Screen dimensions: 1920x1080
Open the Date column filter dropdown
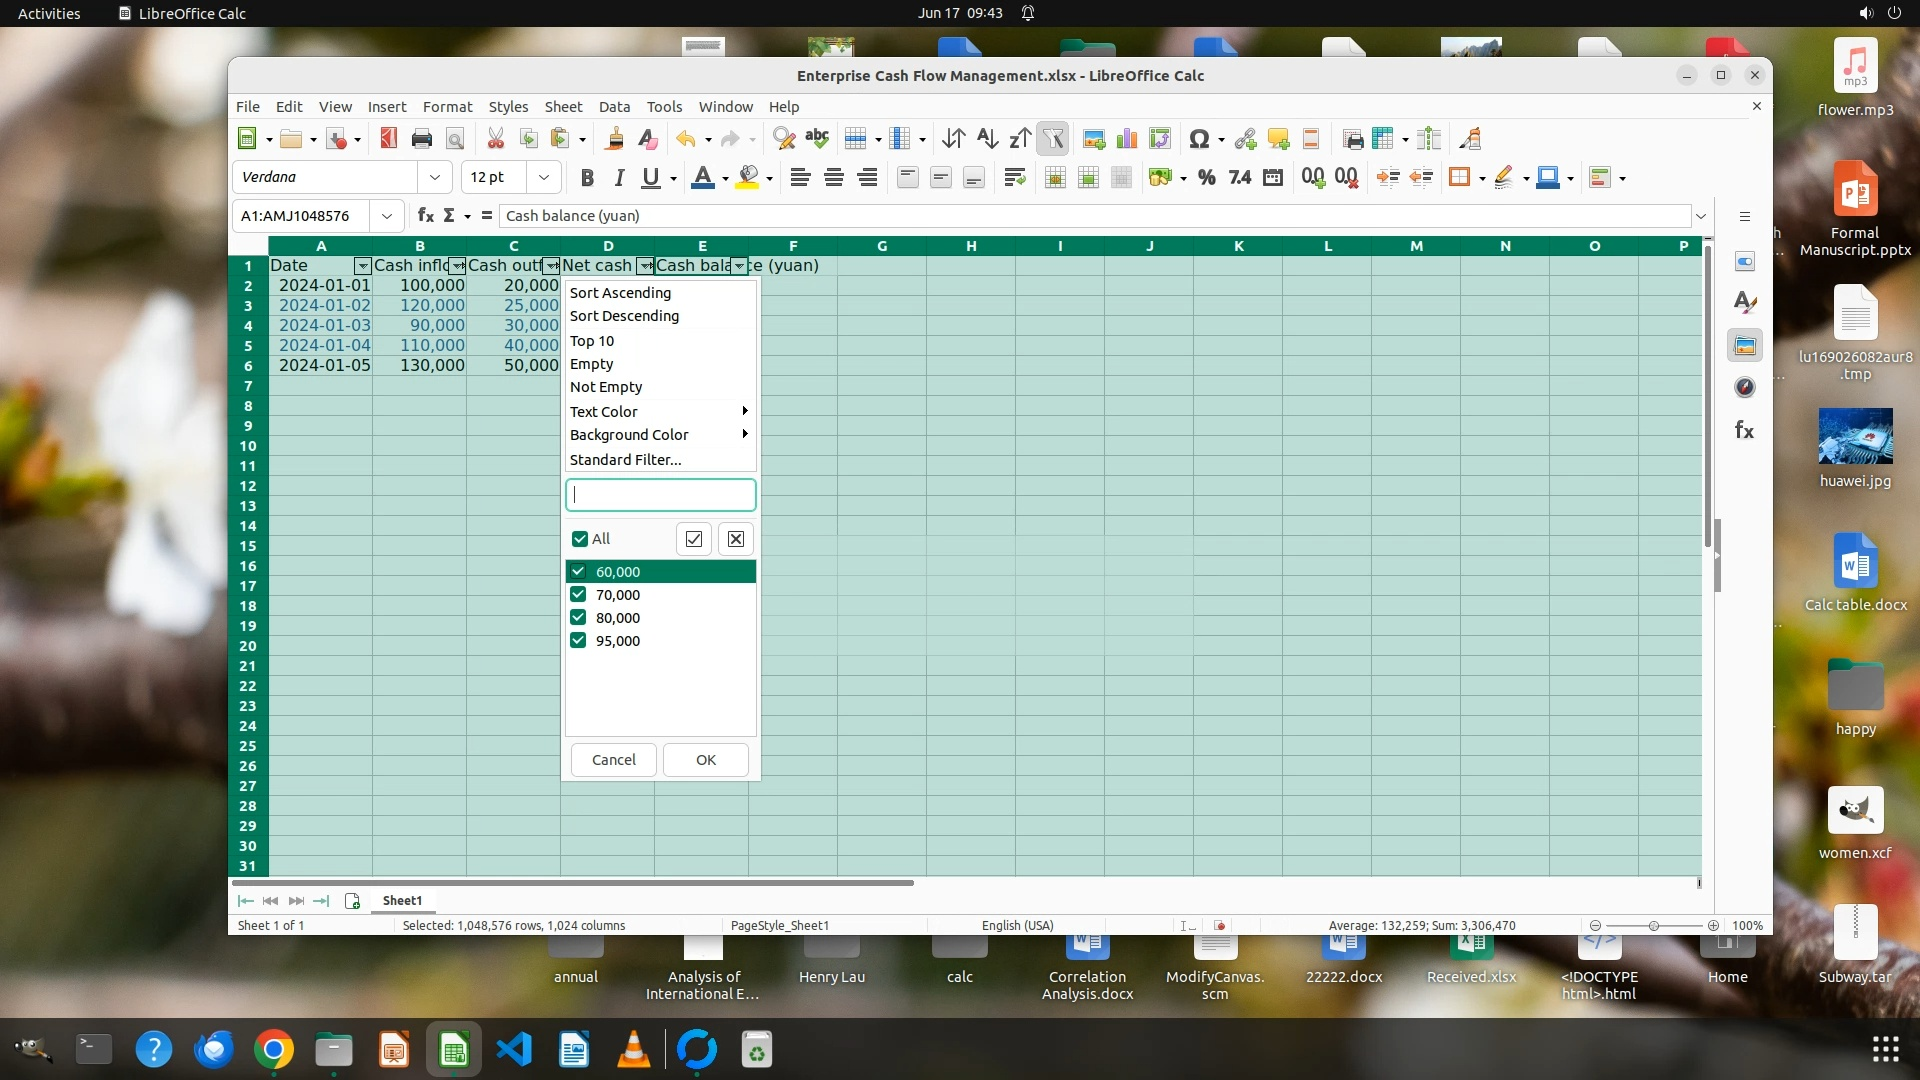click(x=362, y=266)
